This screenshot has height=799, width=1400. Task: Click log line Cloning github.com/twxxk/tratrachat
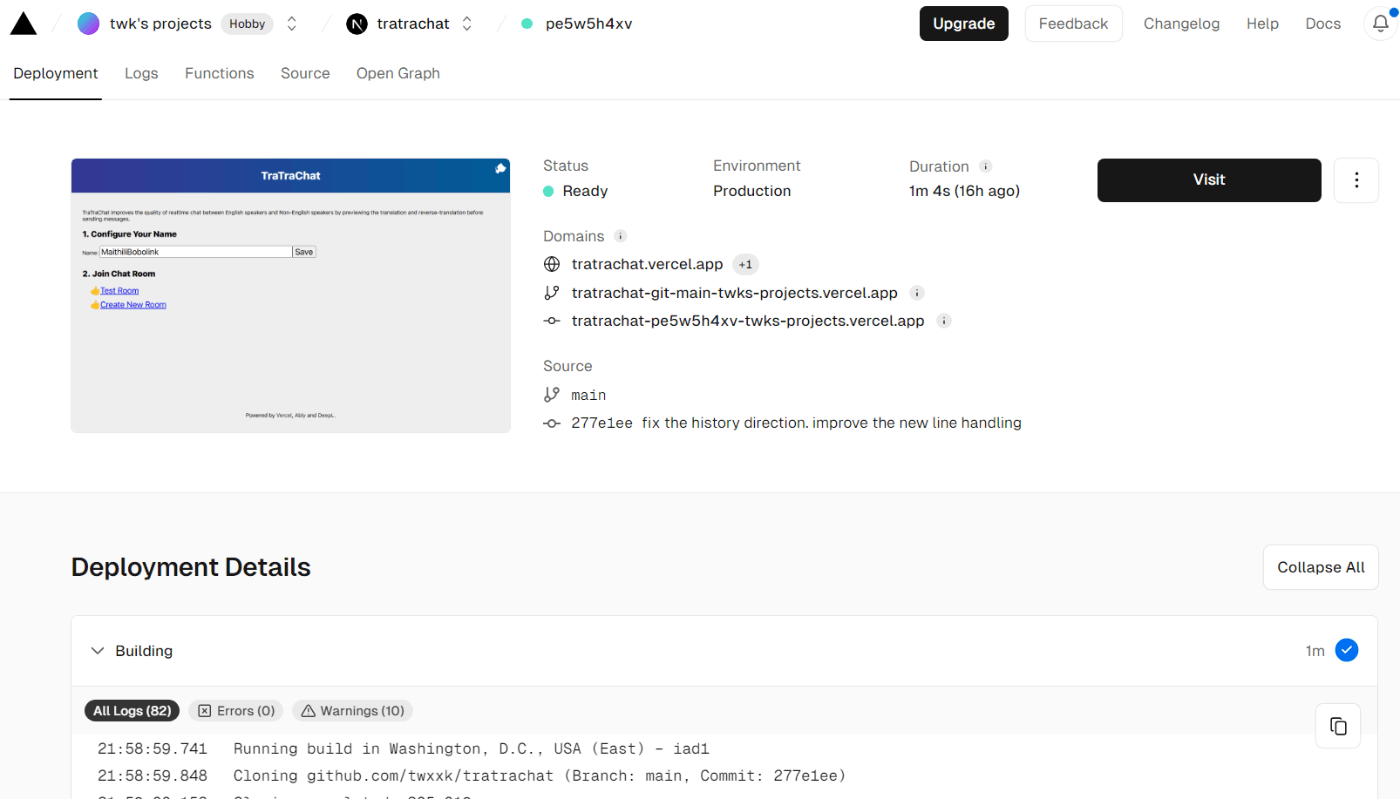(x=539, y=776)
